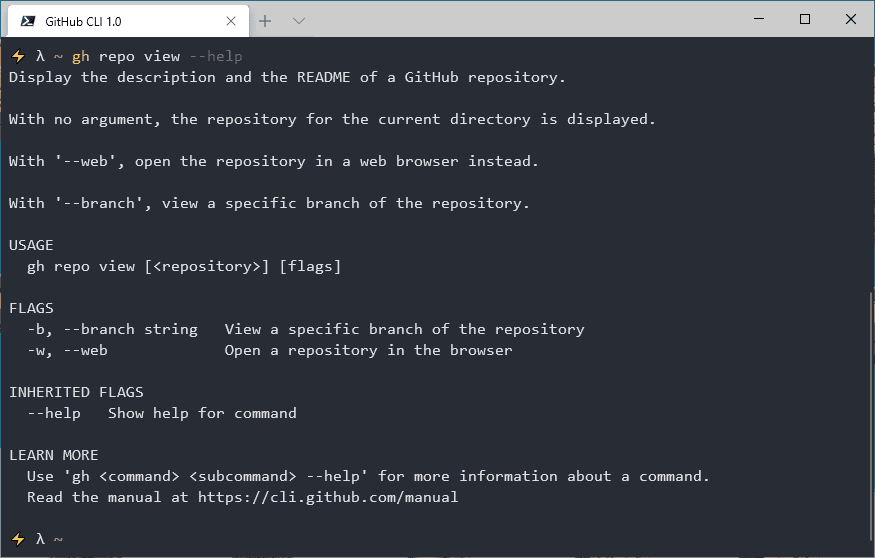Image resolution: width=875 pixels, height=558 pixels.
Task: Close the terminal window
Action: 850,19
